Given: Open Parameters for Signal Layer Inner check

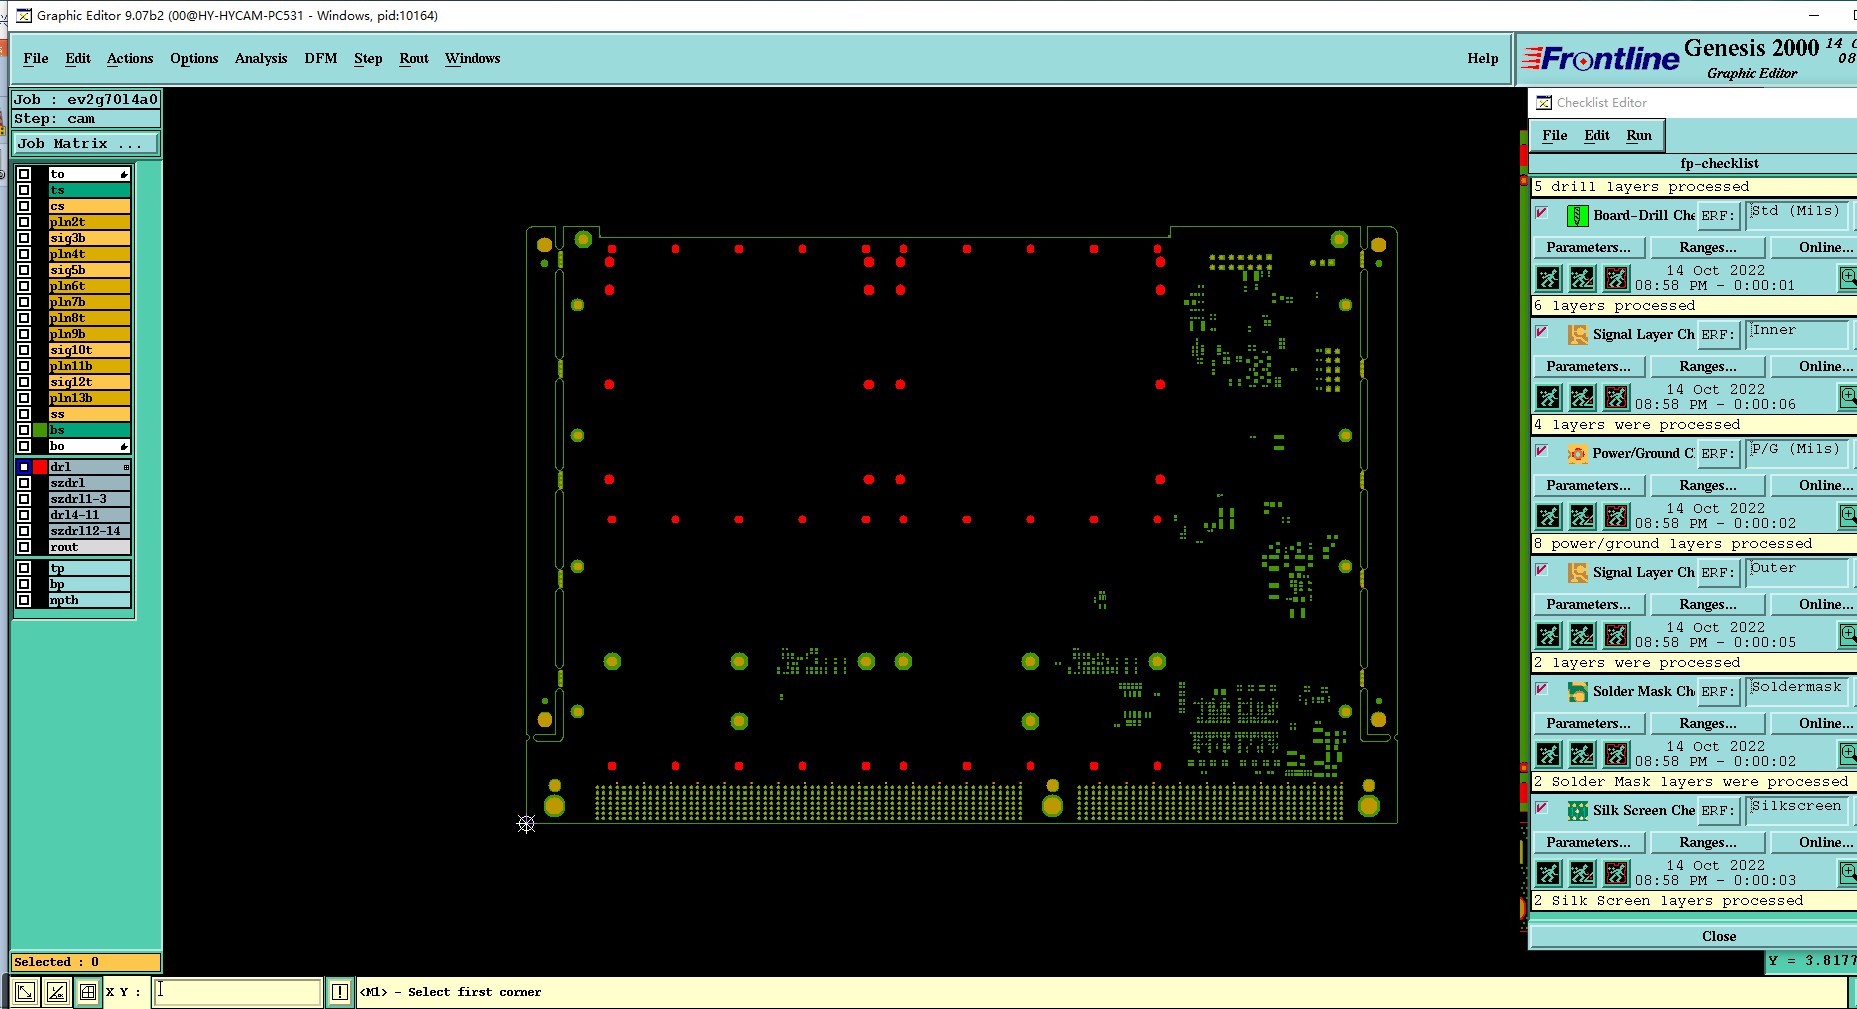Looking at the screenshot, I should [1588, 366].
